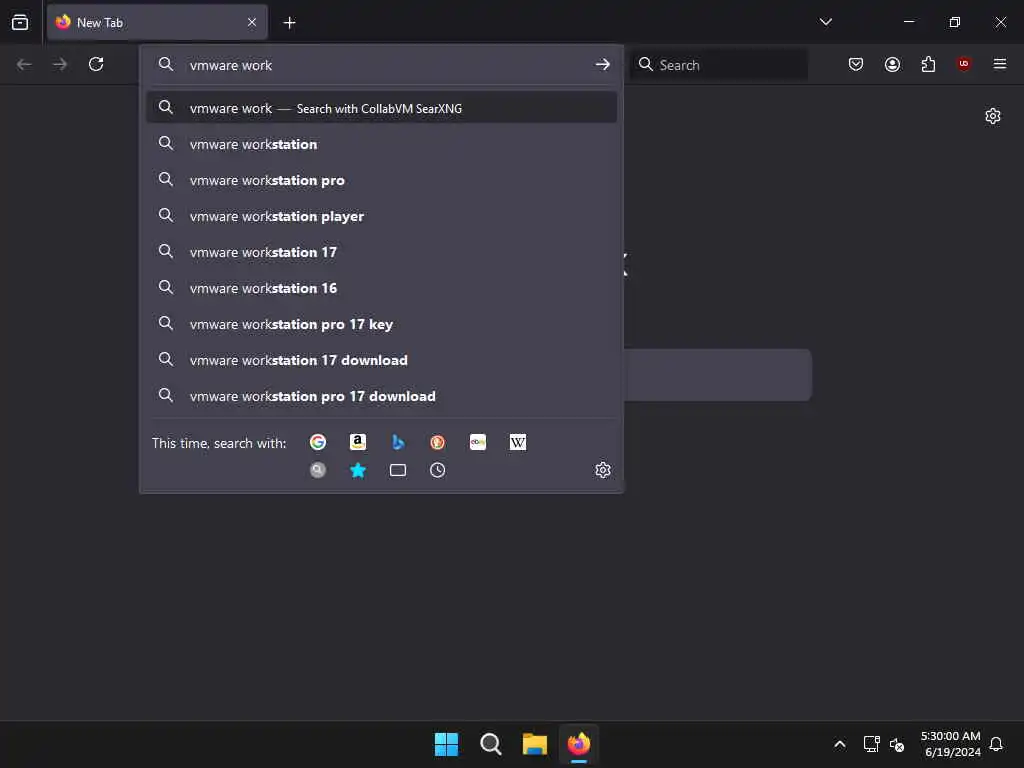Go forward one page
The image size is (1024, 768).
pyautogui.click(x=60, y=64)
